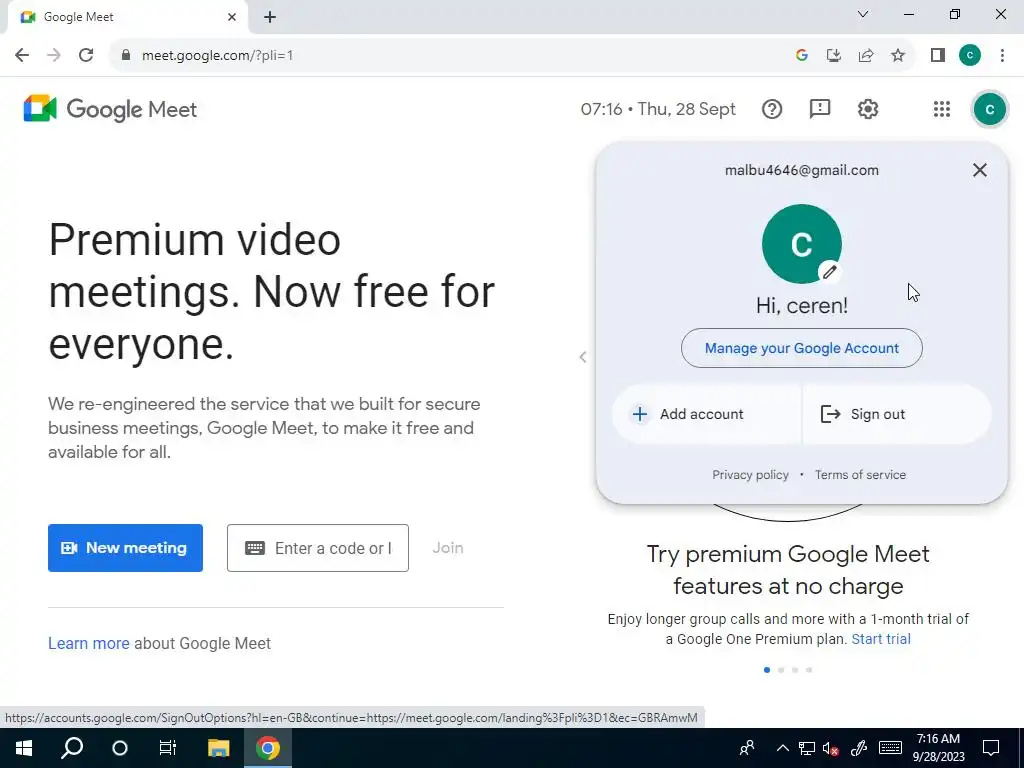Viewport: 1024px width, 768px height.
Task: Open Windows Start menu
Action: 24,748
